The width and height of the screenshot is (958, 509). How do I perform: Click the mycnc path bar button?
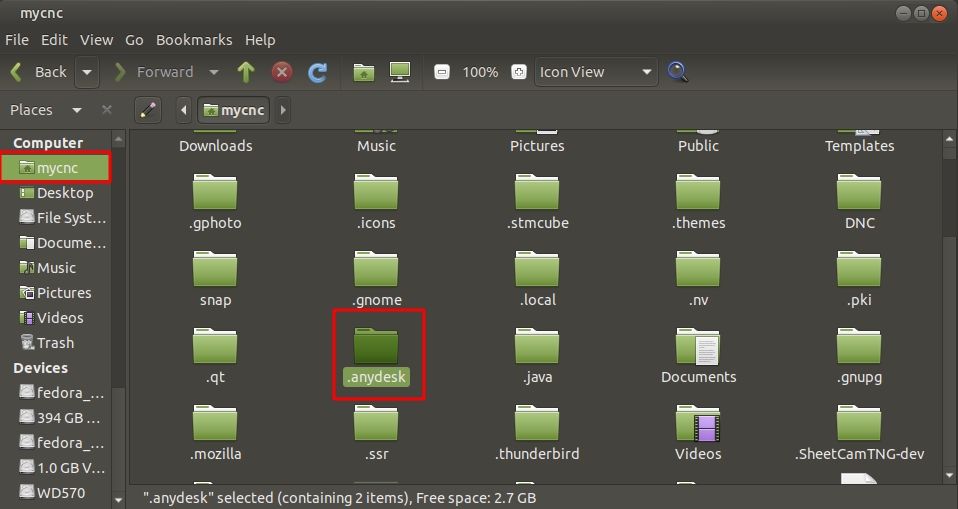coord(235,110)
